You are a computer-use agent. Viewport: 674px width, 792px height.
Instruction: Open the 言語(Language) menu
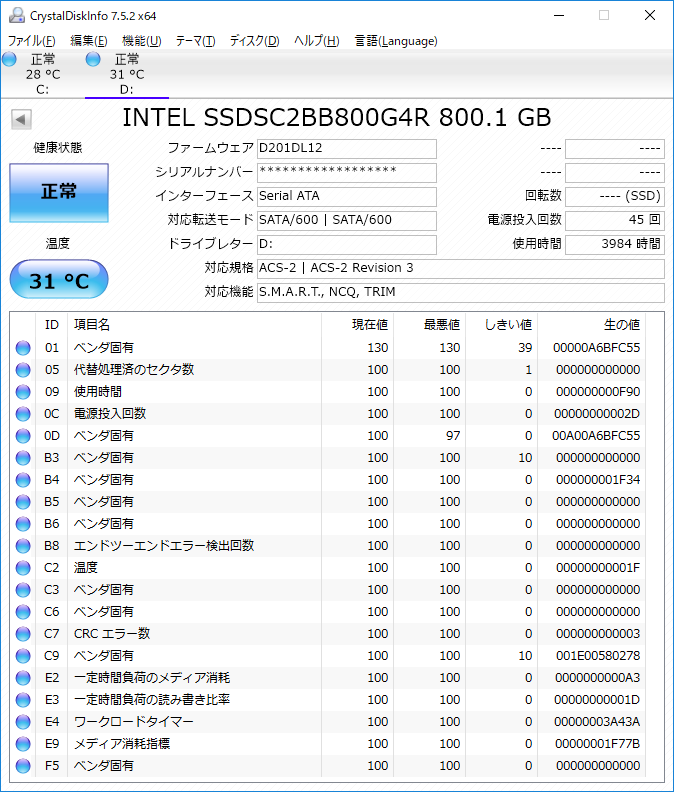(x=396, y=41)
